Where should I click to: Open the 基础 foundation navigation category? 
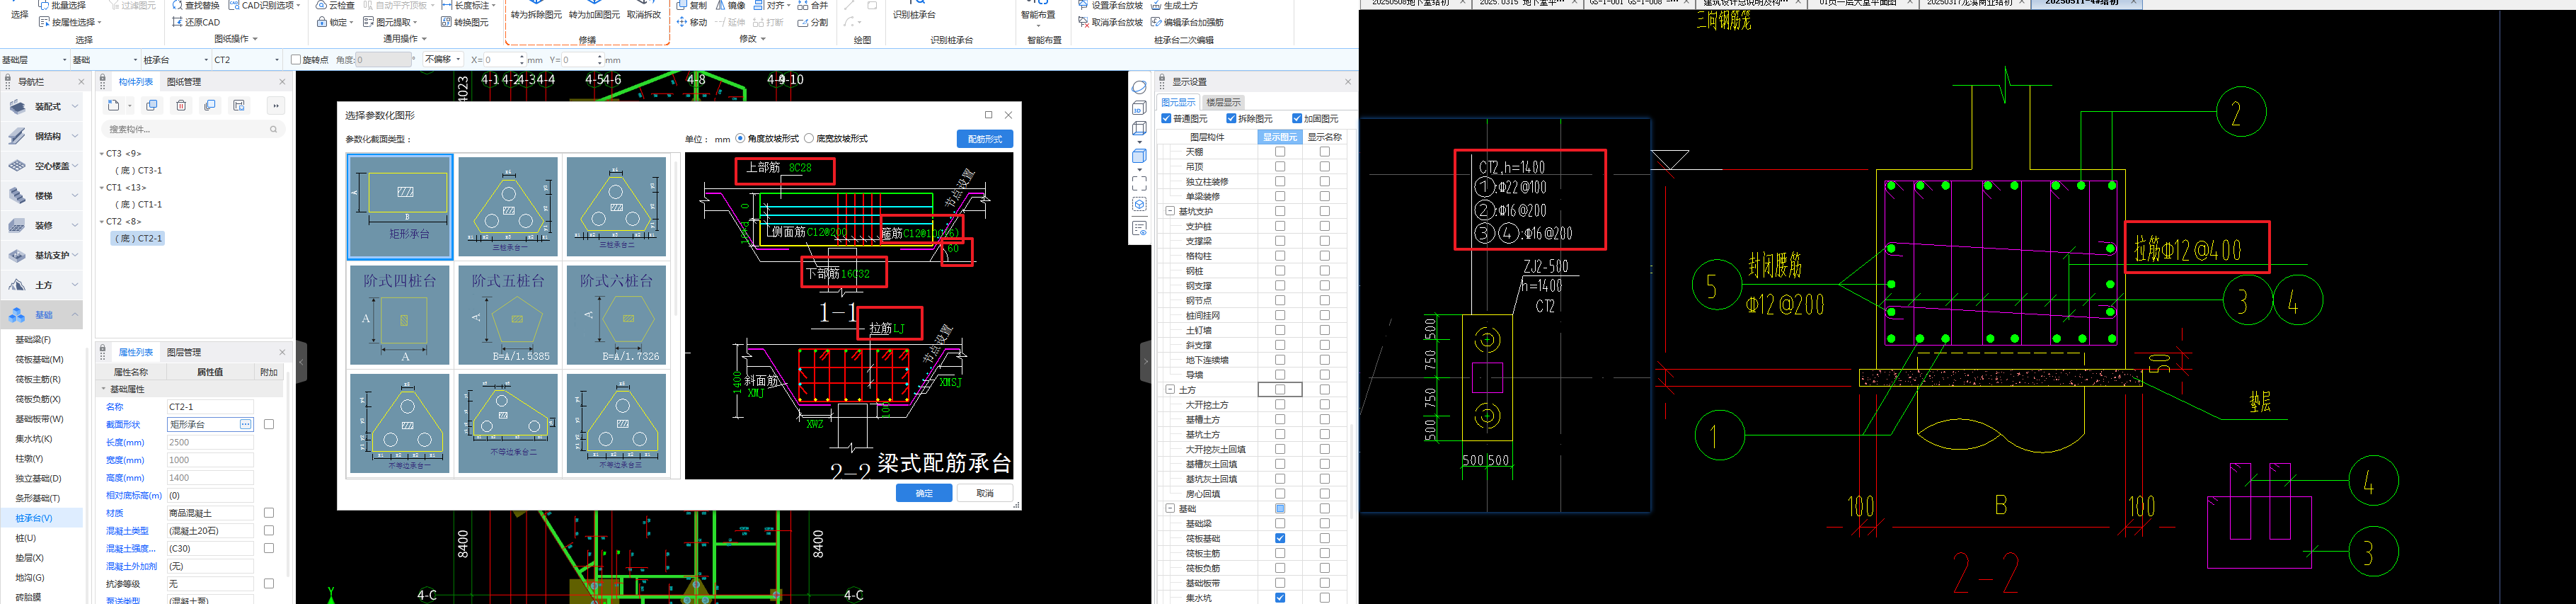pyautogui.click(x=42, y=315)
